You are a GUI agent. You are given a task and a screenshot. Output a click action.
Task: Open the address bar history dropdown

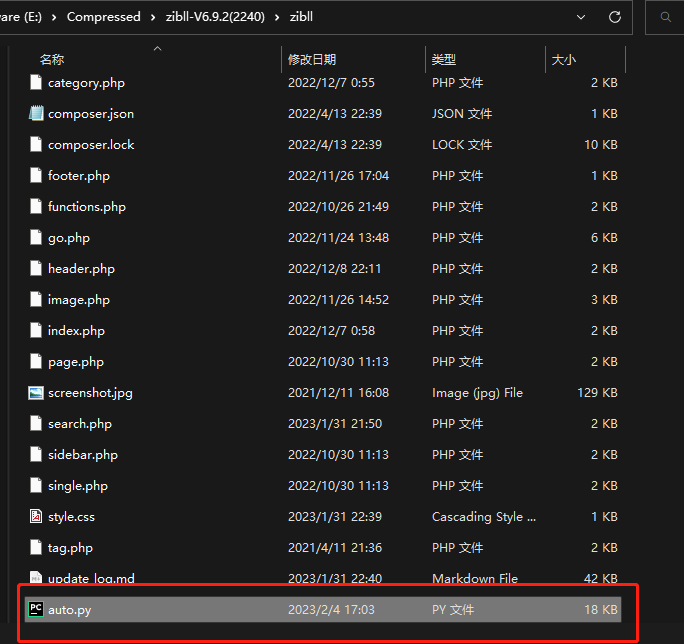click(x=582, y=17)
